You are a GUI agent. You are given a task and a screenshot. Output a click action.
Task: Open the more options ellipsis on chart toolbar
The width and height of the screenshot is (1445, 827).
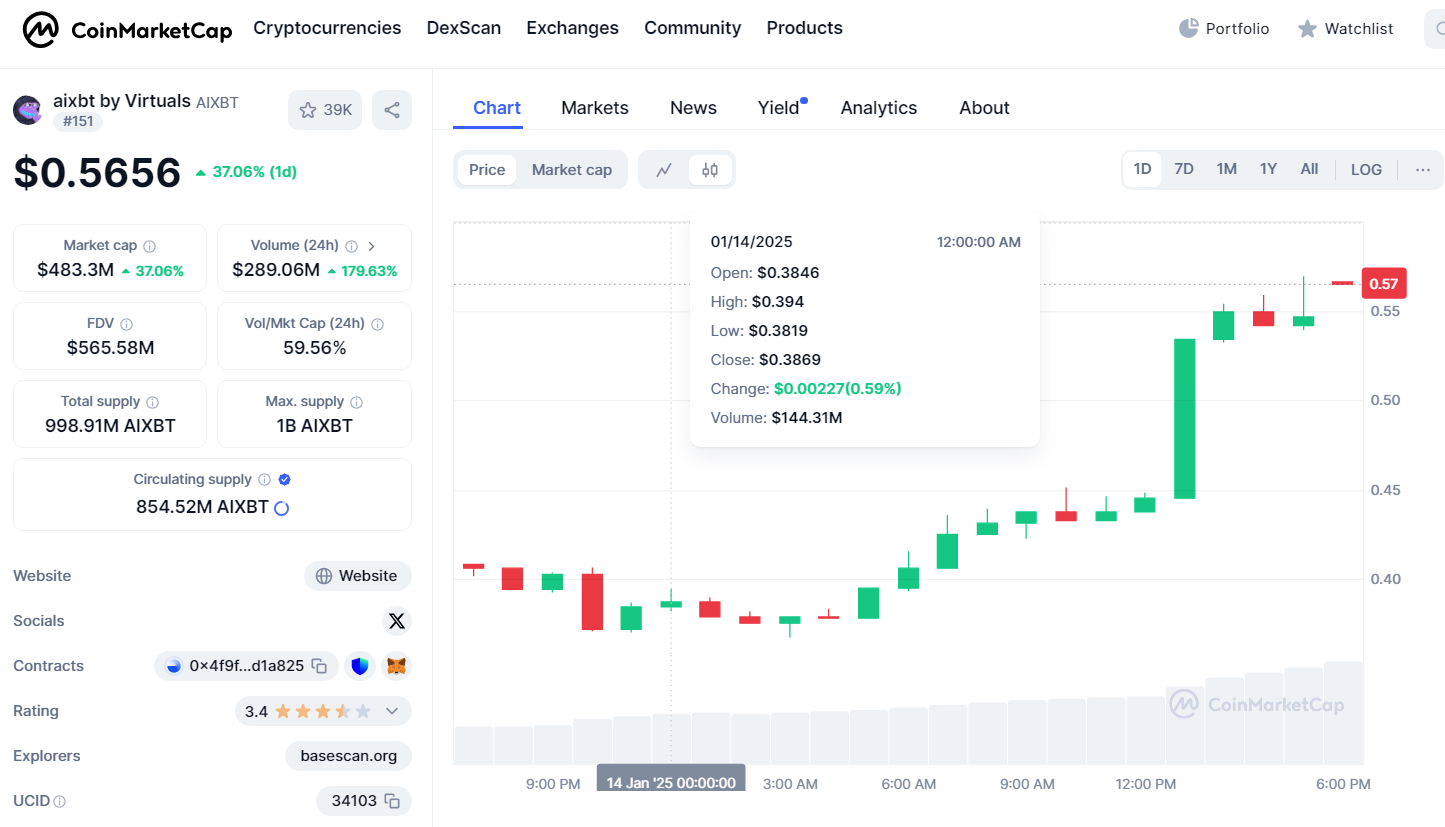(1423, 170)
